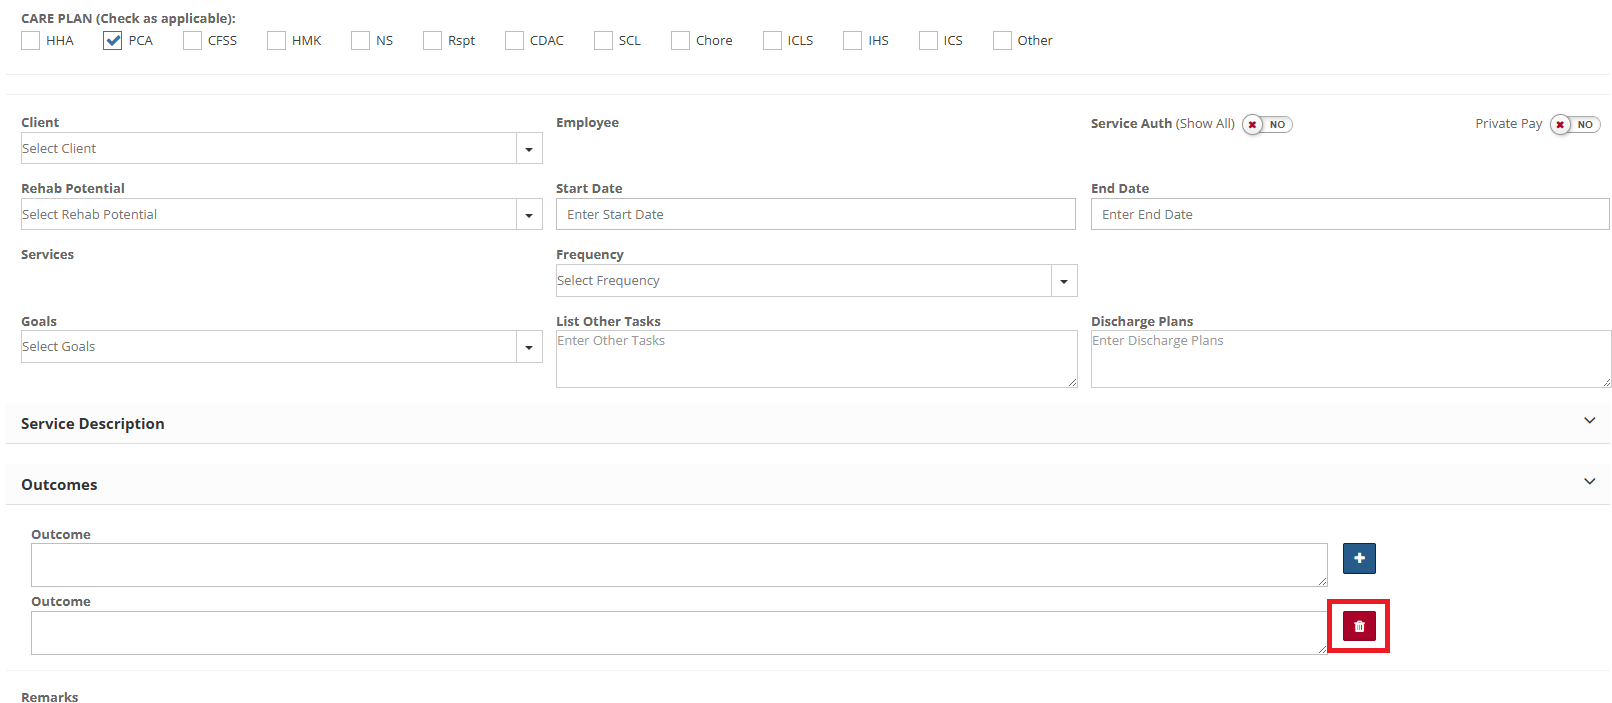Click the second Outcome text box
Viewport: 1612px width, 703px height.
[679, 633]
